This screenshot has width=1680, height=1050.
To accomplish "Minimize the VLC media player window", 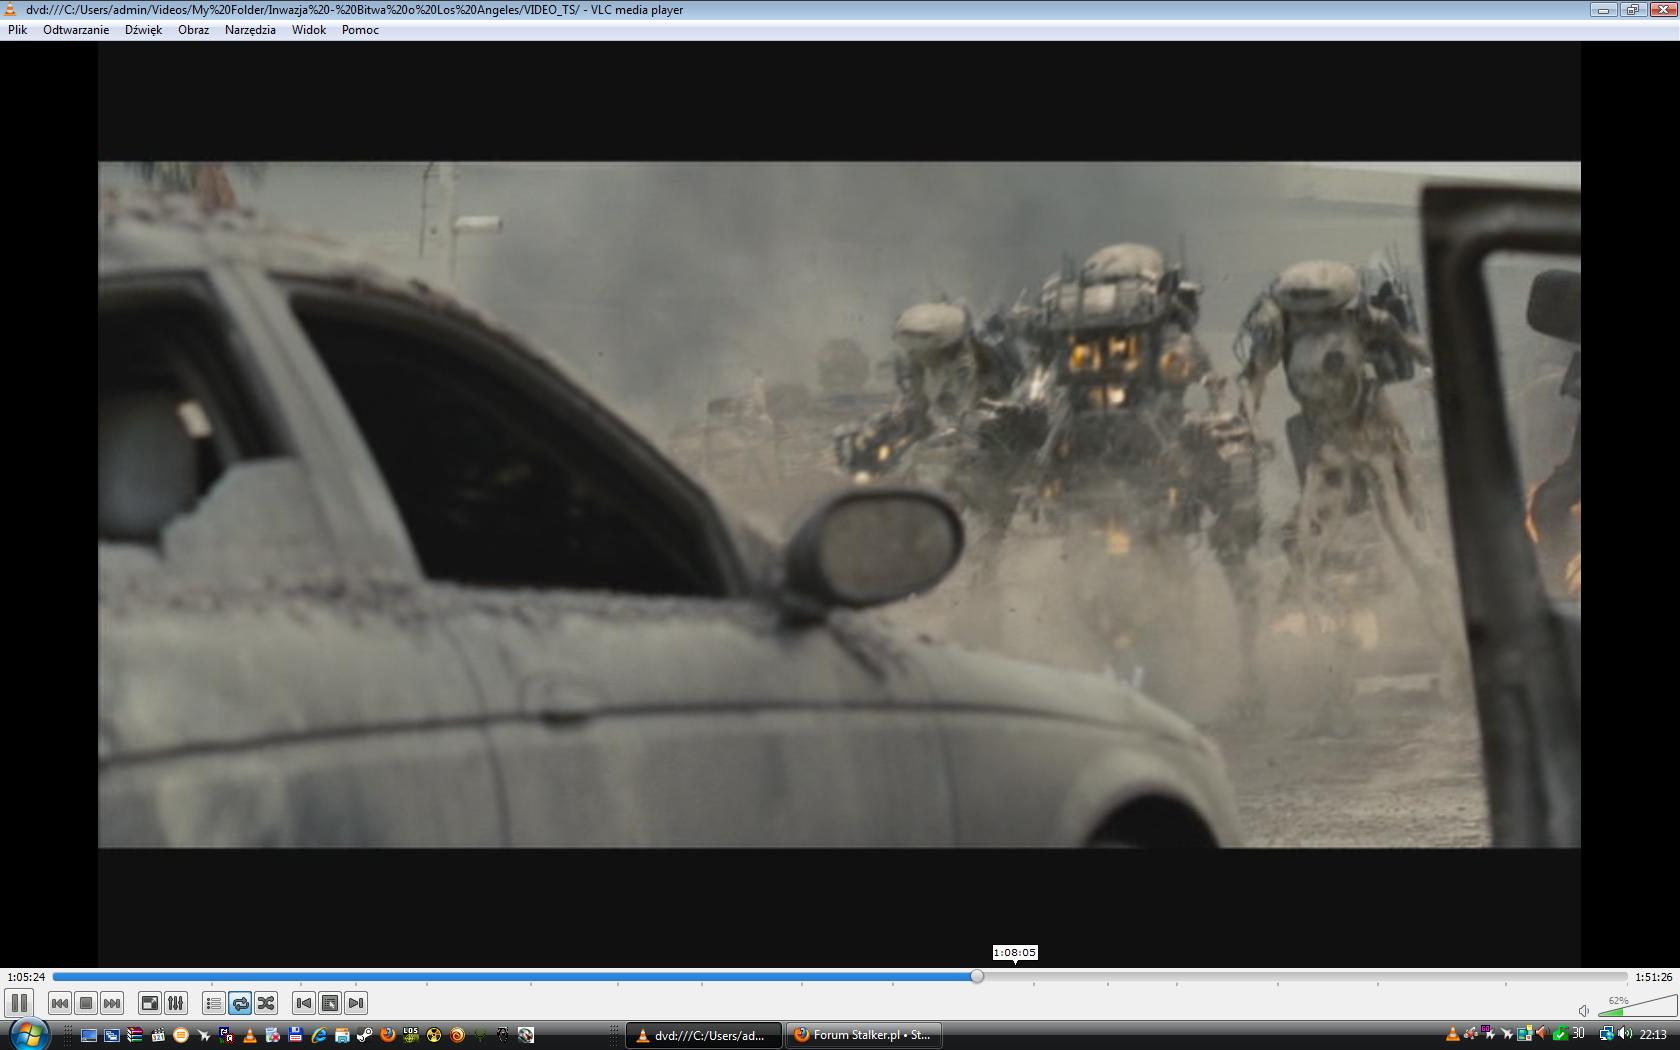I will click(1604, 9).
